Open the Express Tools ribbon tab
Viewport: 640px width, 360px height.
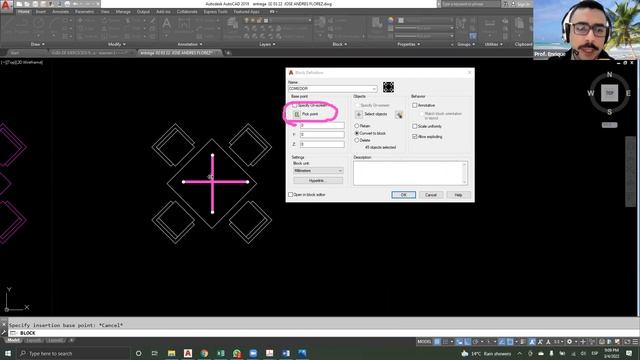click(x=216, y=12)
